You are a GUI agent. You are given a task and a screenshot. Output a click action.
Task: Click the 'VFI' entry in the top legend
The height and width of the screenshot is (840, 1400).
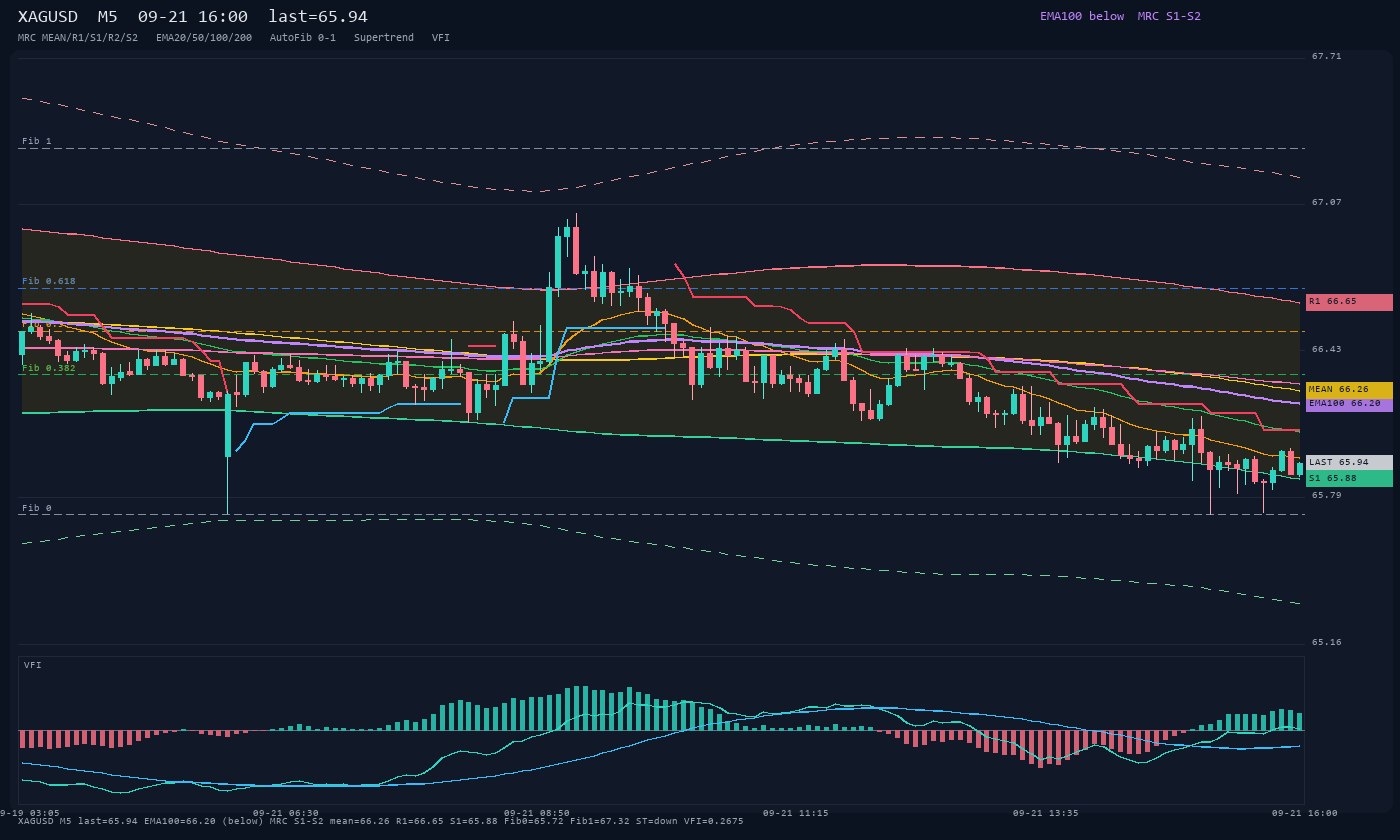(441, 38)
